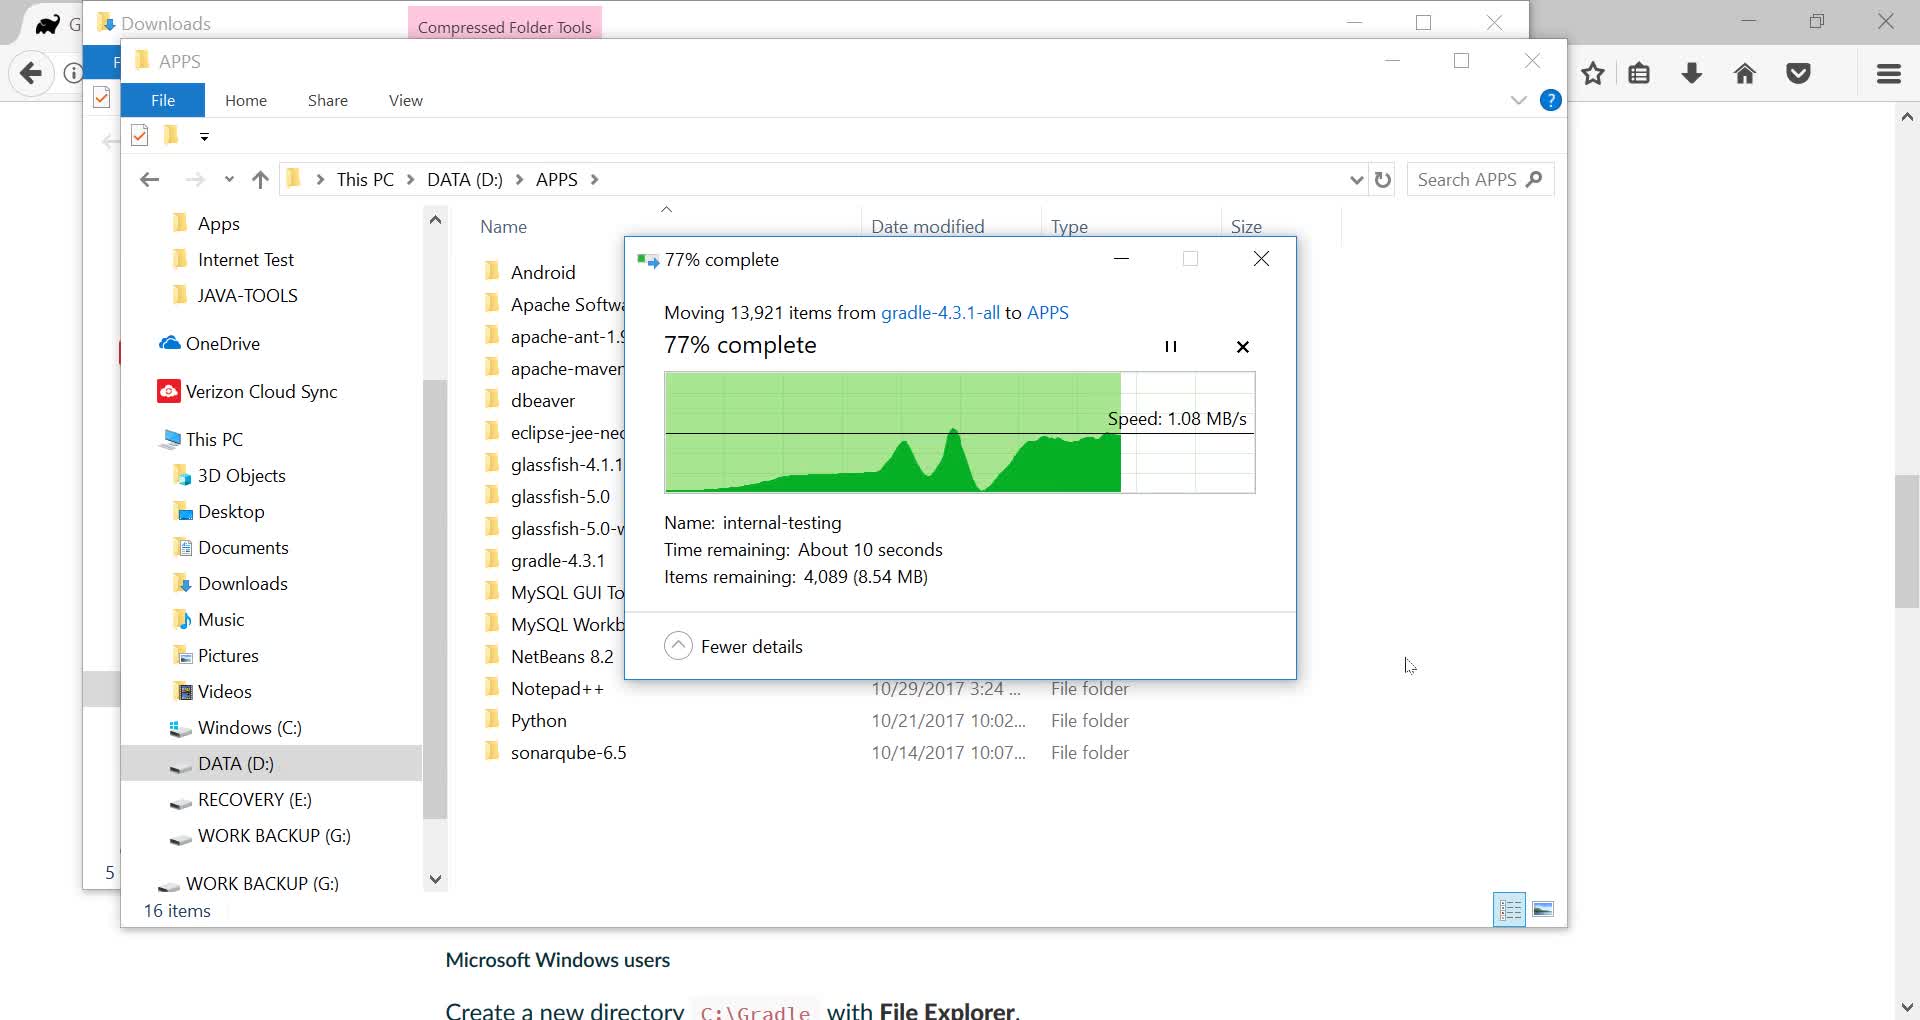Select details view in status bar
The width and height of the screenshot is (1920, 1020).
click(1510, 910)
